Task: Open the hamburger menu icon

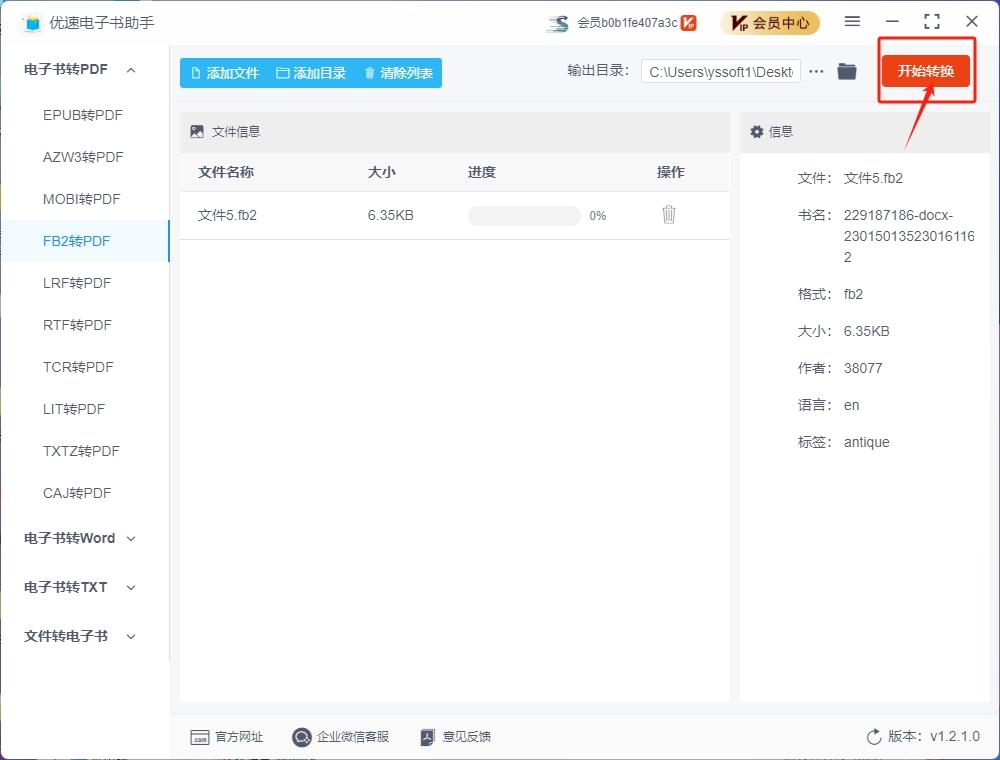Action: click(x=852, y=22)
